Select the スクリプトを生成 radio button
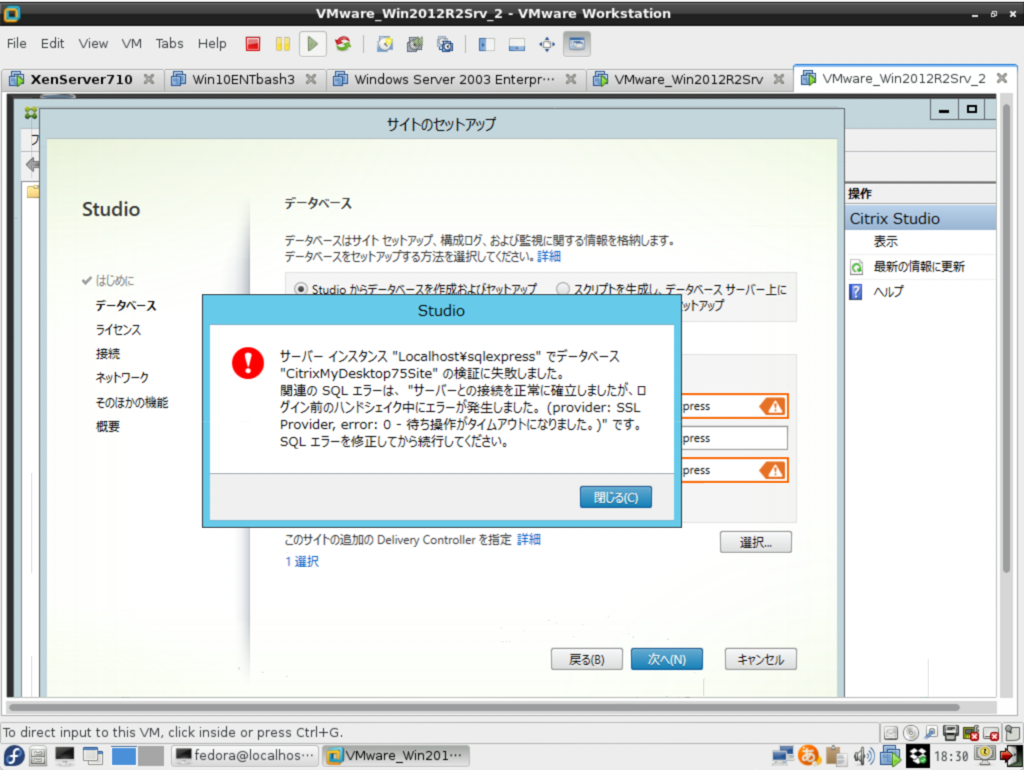 [x=562, y=288]
